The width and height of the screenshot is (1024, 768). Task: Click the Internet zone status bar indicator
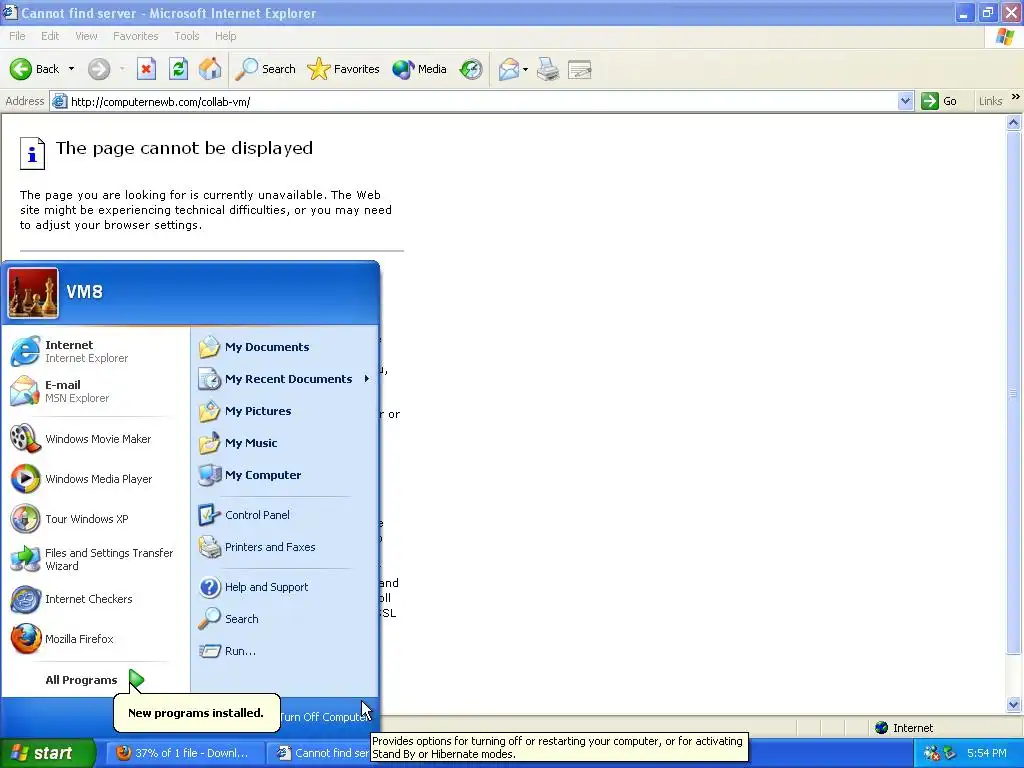(x=904, y=728)
